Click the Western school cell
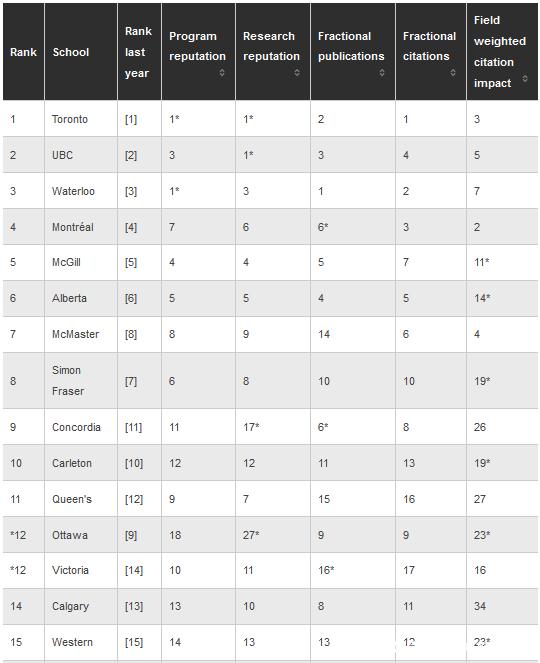 [81, 642]
